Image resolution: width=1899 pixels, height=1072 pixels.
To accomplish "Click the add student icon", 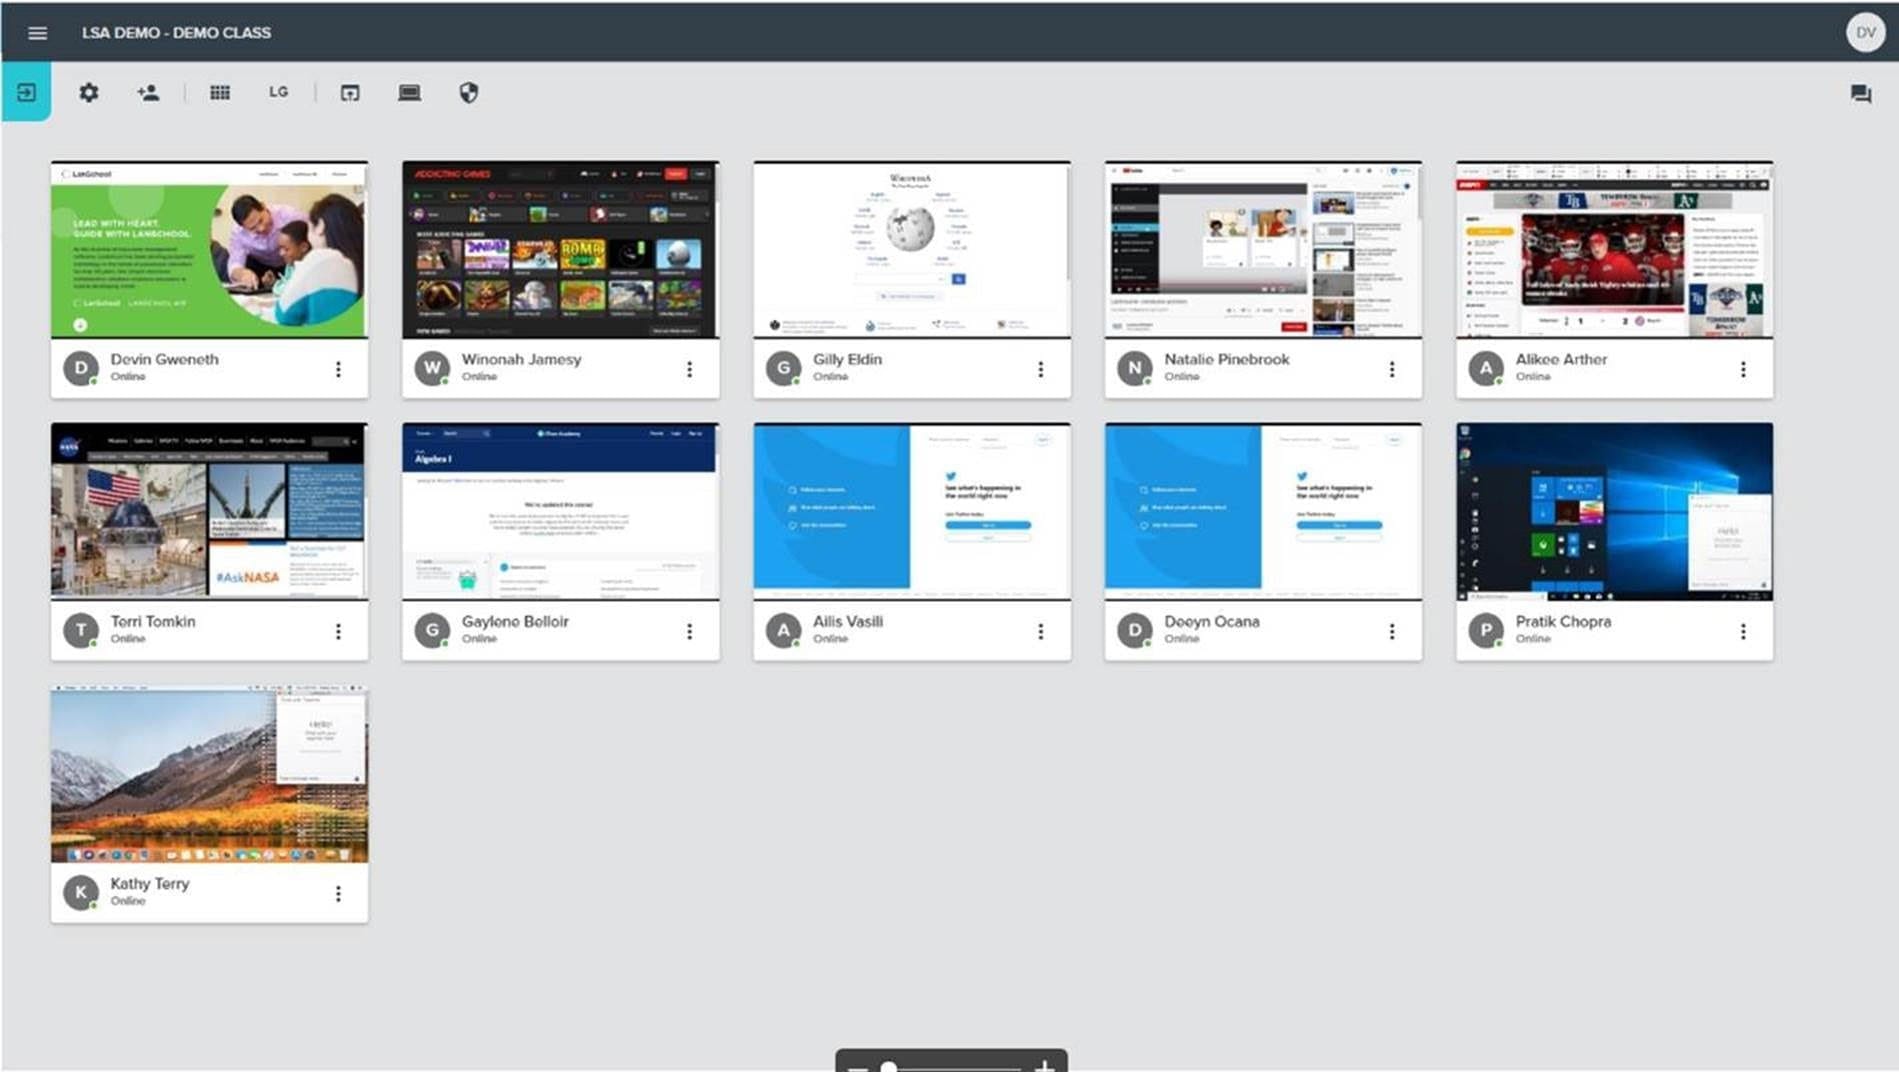I will click(x=148, y=92).
